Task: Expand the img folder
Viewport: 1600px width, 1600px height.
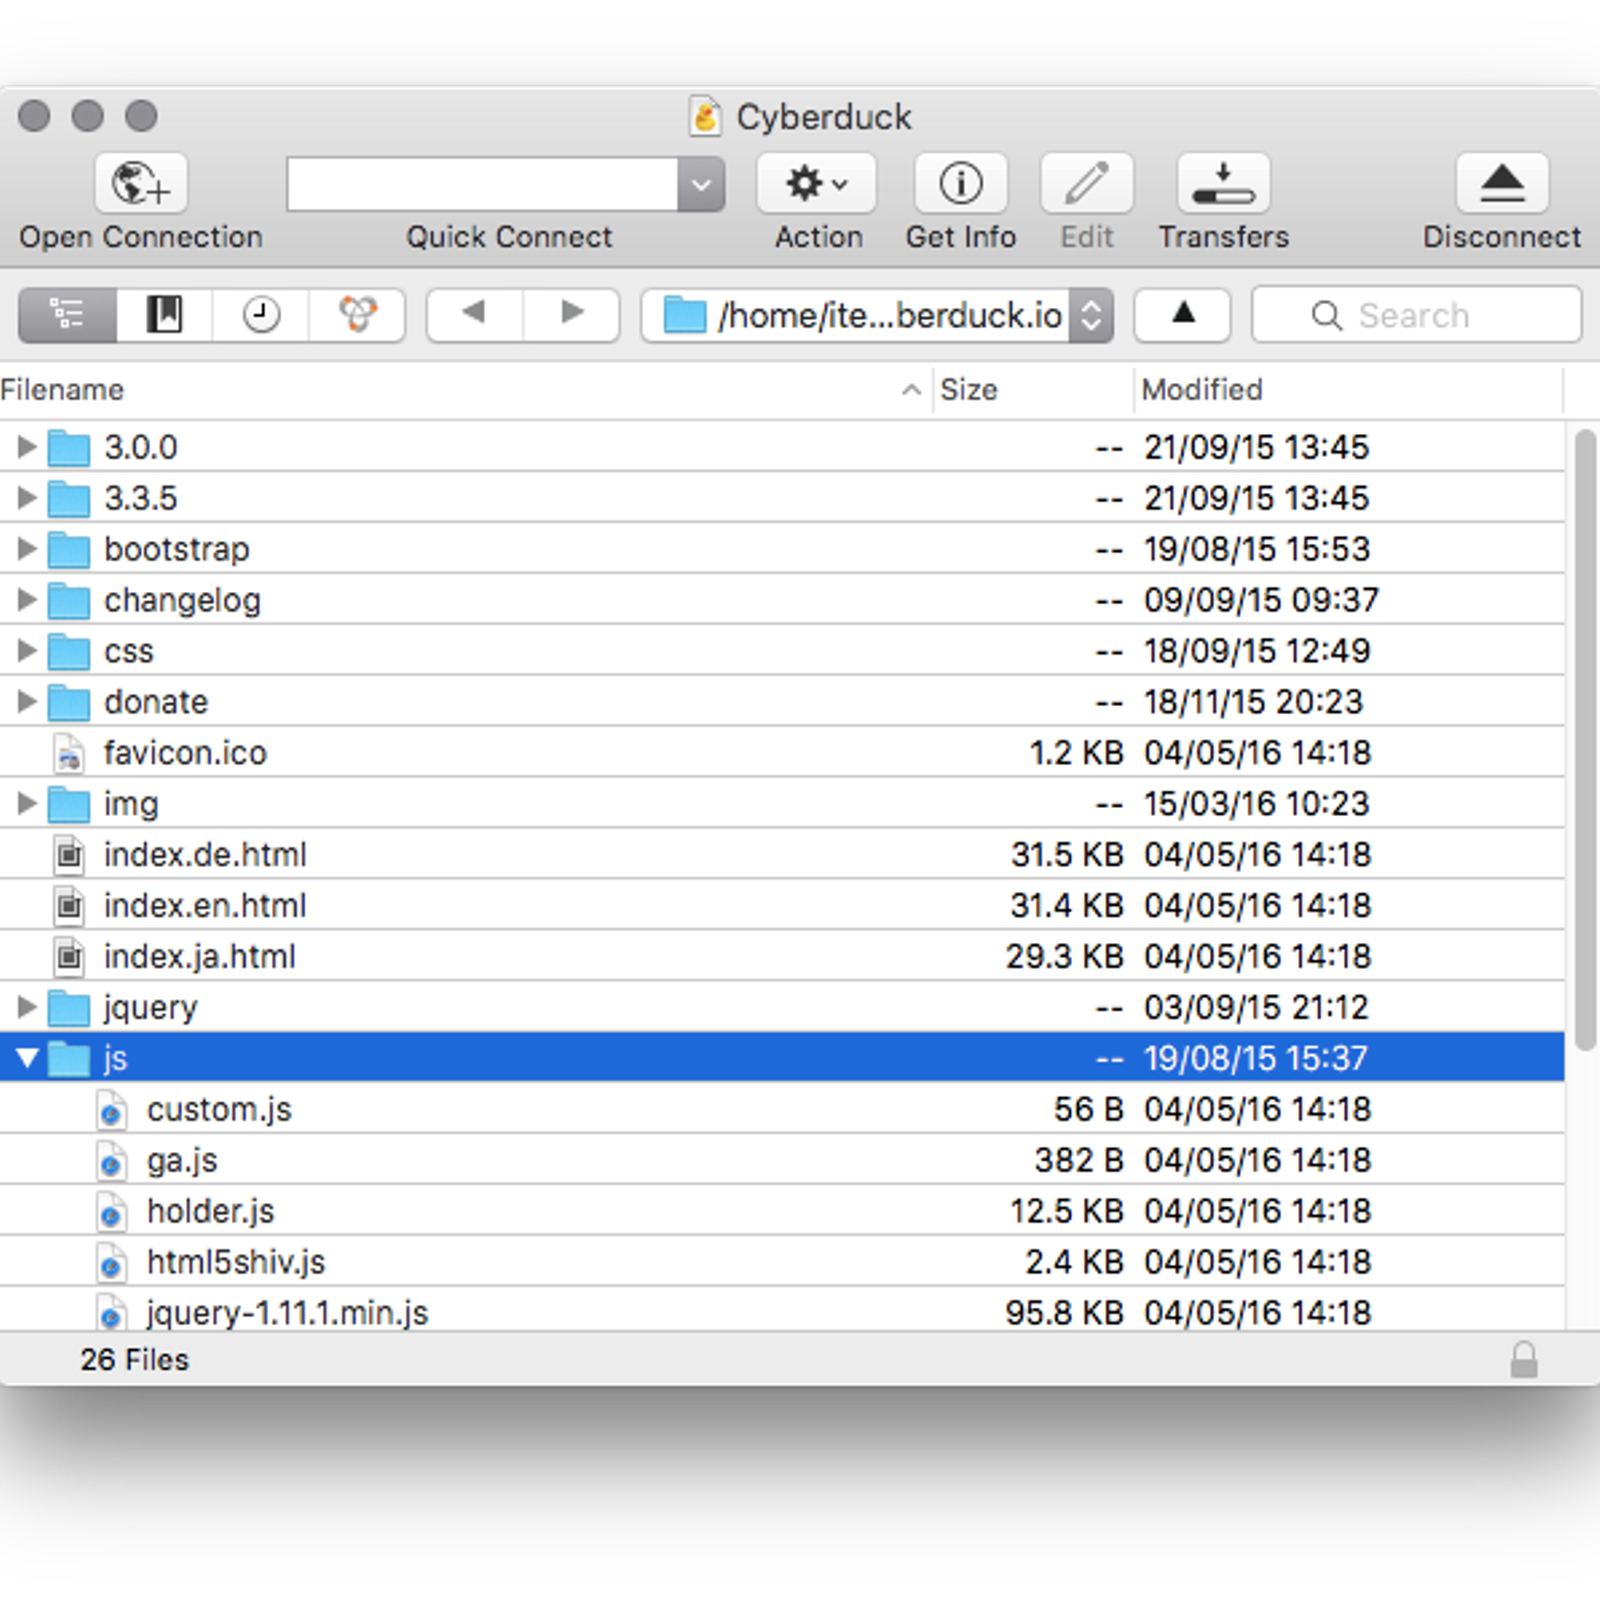Action: click(27, 803)
